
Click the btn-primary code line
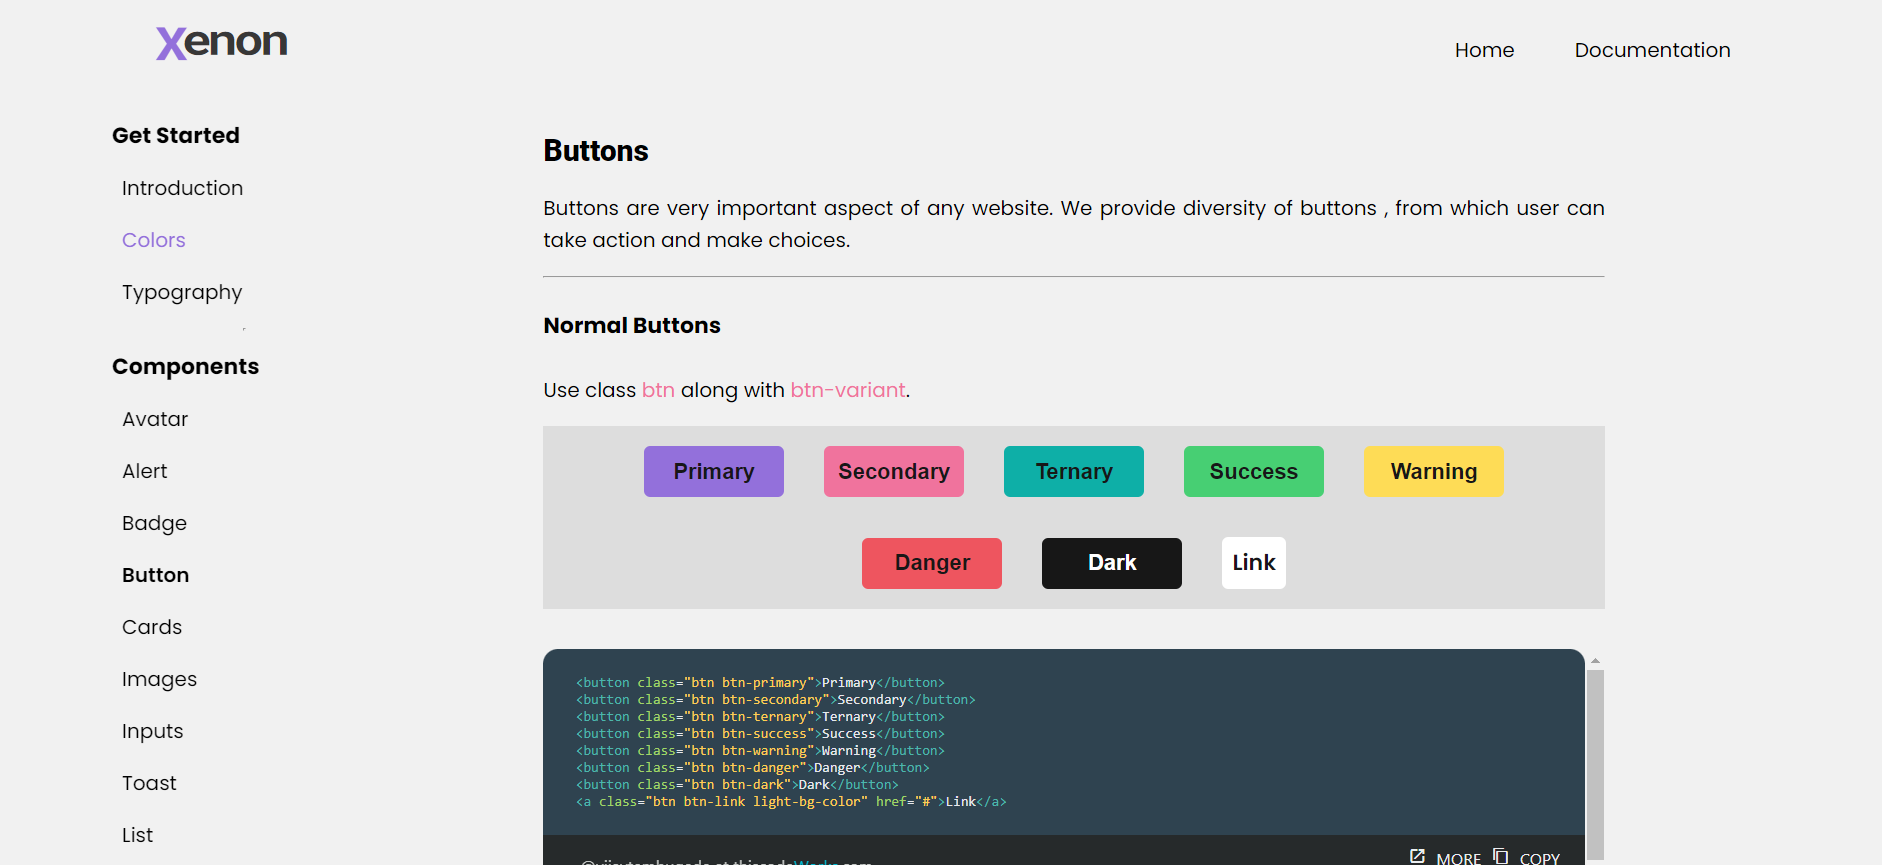(760, 683)
